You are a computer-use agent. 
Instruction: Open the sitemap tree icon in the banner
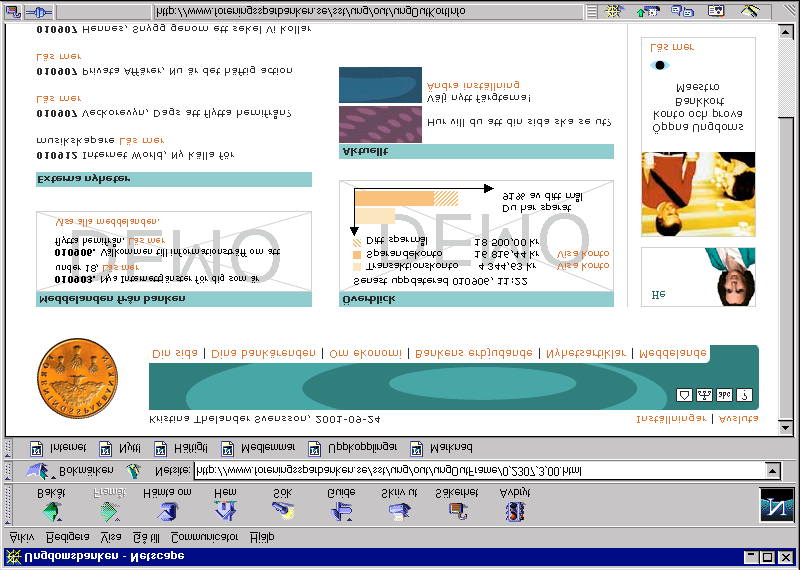(704, 395)
